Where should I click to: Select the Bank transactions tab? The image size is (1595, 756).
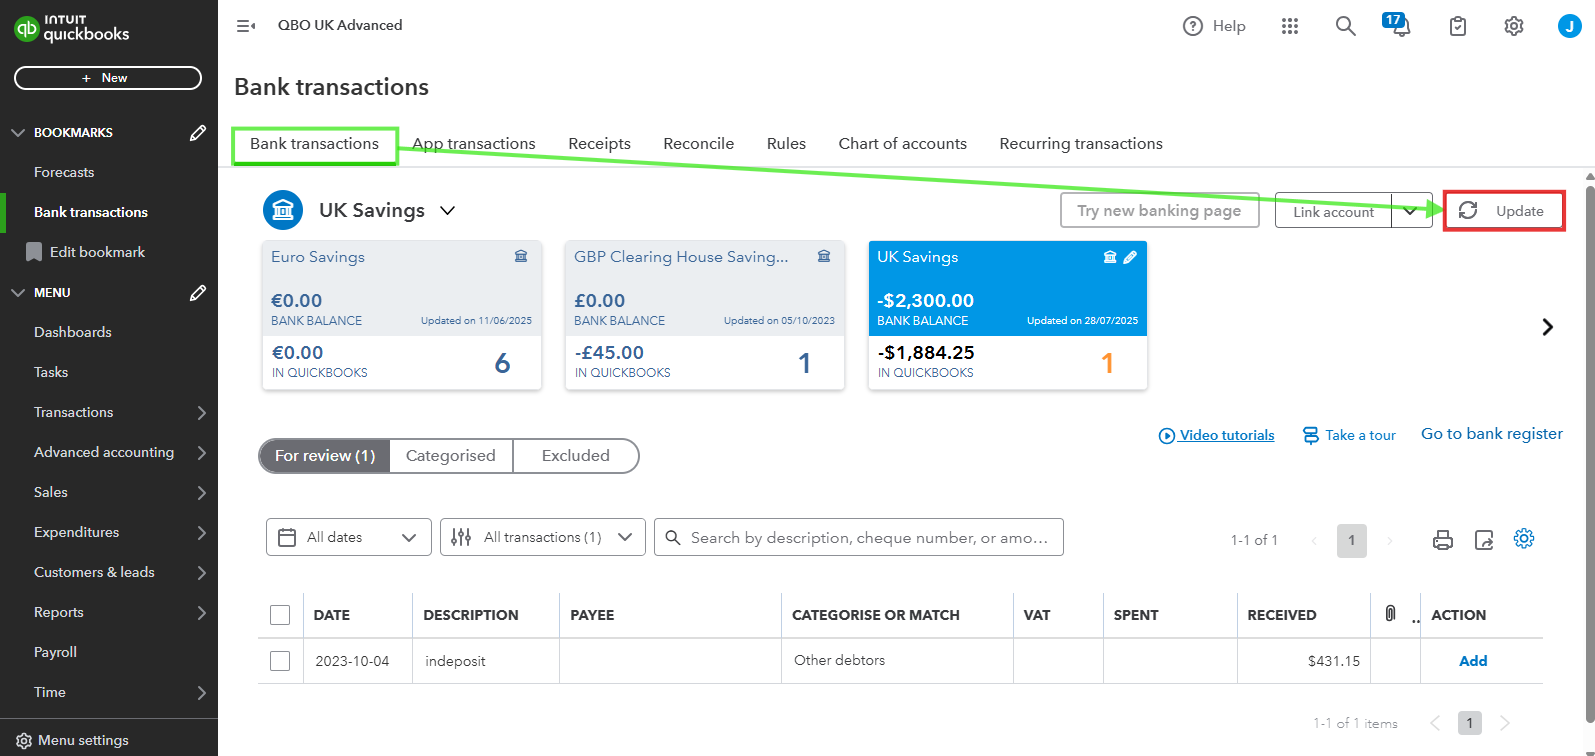[x=314, y=144]
